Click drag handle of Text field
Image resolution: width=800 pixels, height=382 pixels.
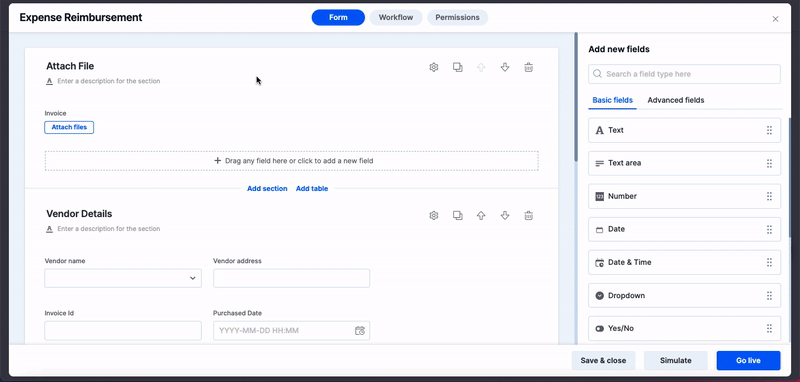pyautogui.click(x=769, y=130)
